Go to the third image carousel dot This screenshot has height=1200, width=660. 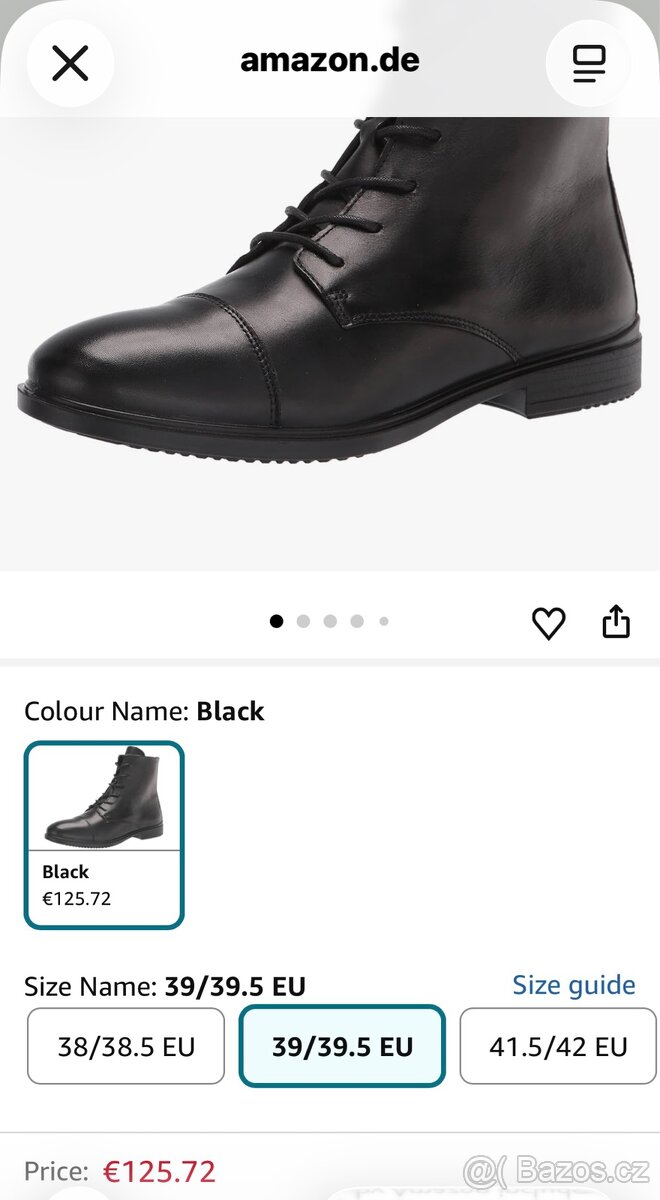coord(330,621)
